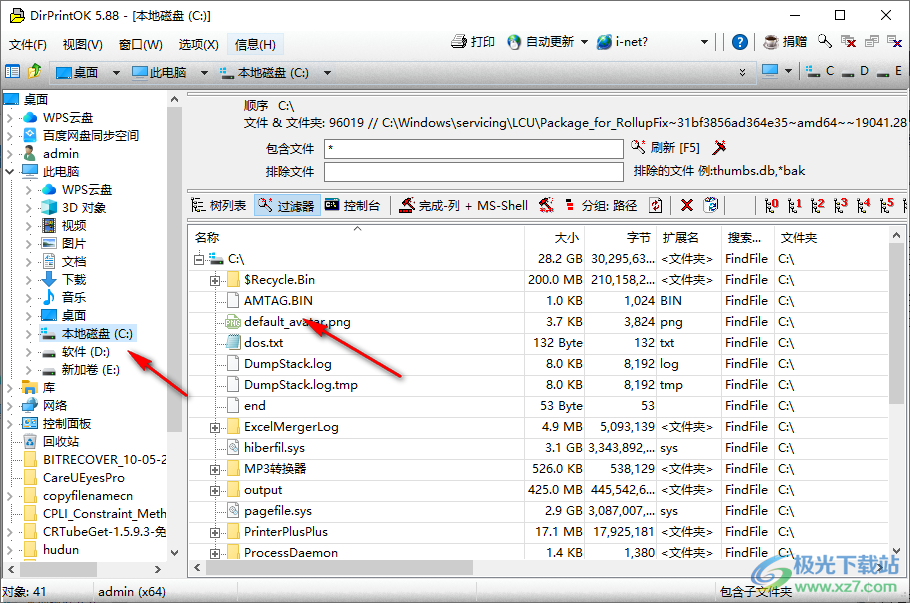Expand the MP3转换器 folder row

(215, 470)
